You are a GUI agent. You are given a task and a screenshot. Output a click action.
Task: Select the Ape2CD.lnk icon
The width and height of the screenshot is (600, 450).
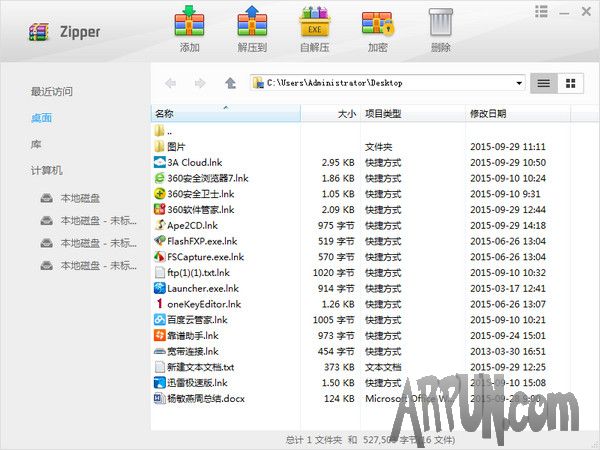coord(160,225)
